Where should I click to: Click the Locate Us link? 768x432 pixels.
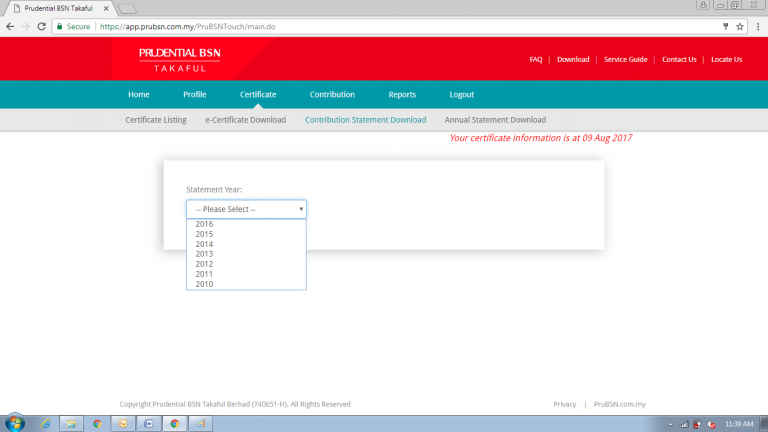pos(726,59)
